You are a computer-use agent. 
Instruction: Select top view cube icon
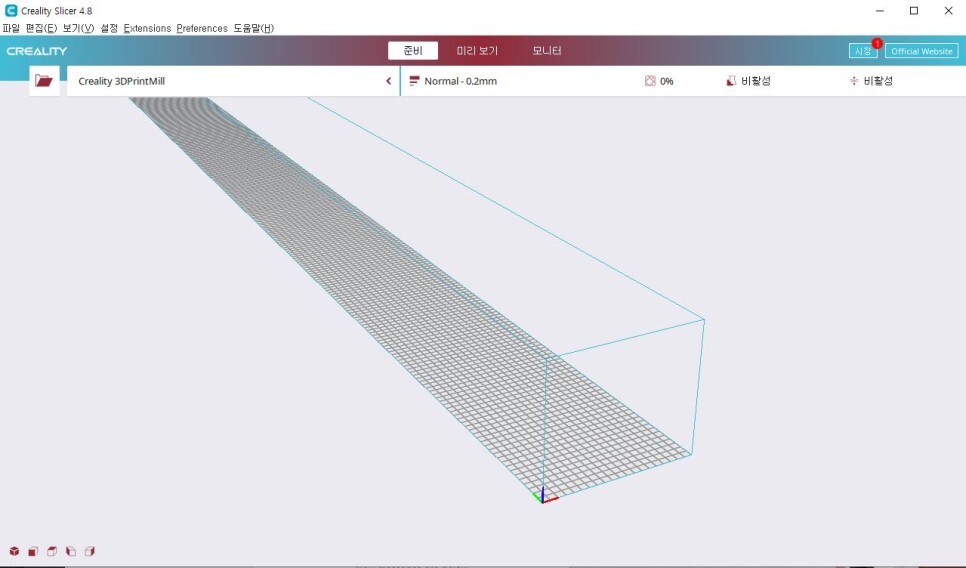click(52, 551)
